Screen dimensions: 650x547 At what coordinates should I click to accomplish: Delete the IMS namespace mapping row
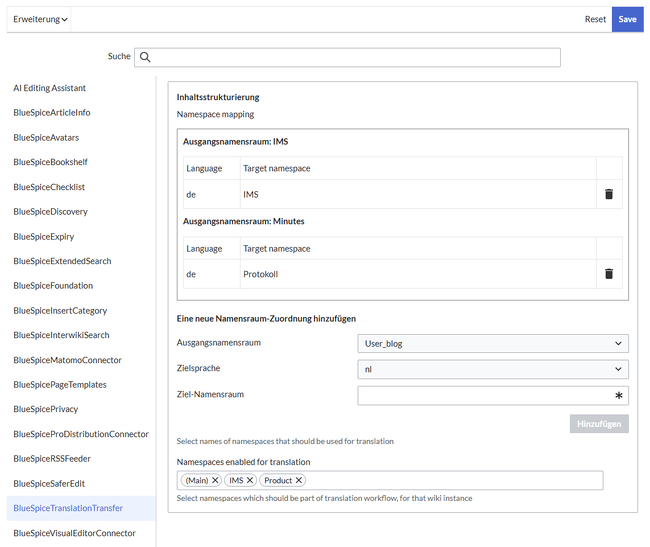[608, 194]
